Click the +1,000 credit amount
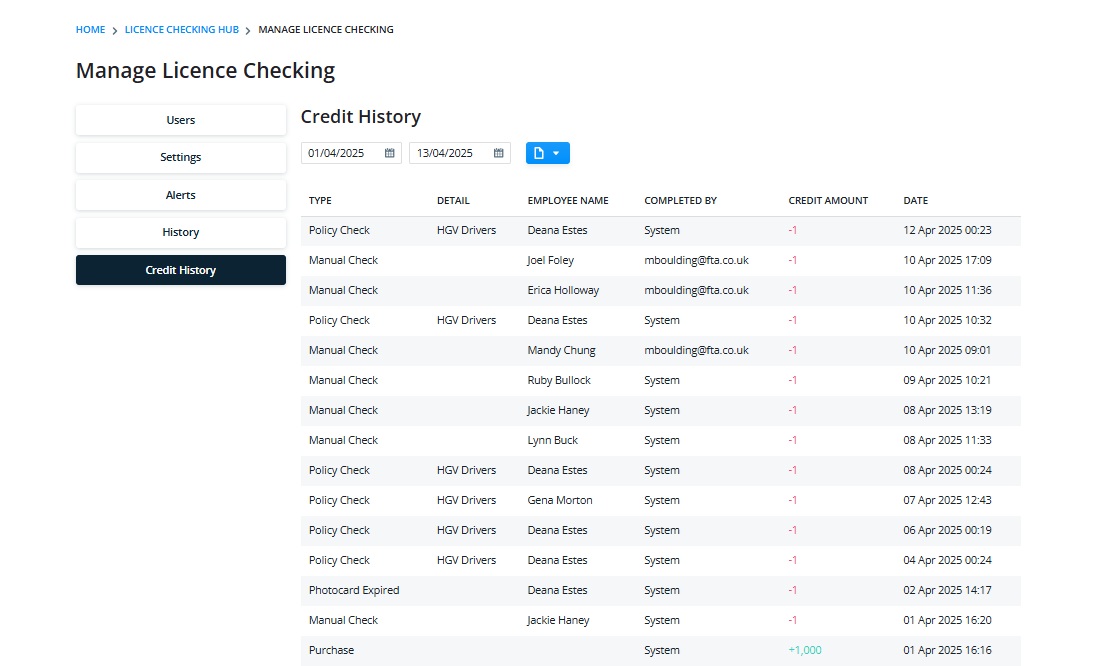 pos(805,650)
